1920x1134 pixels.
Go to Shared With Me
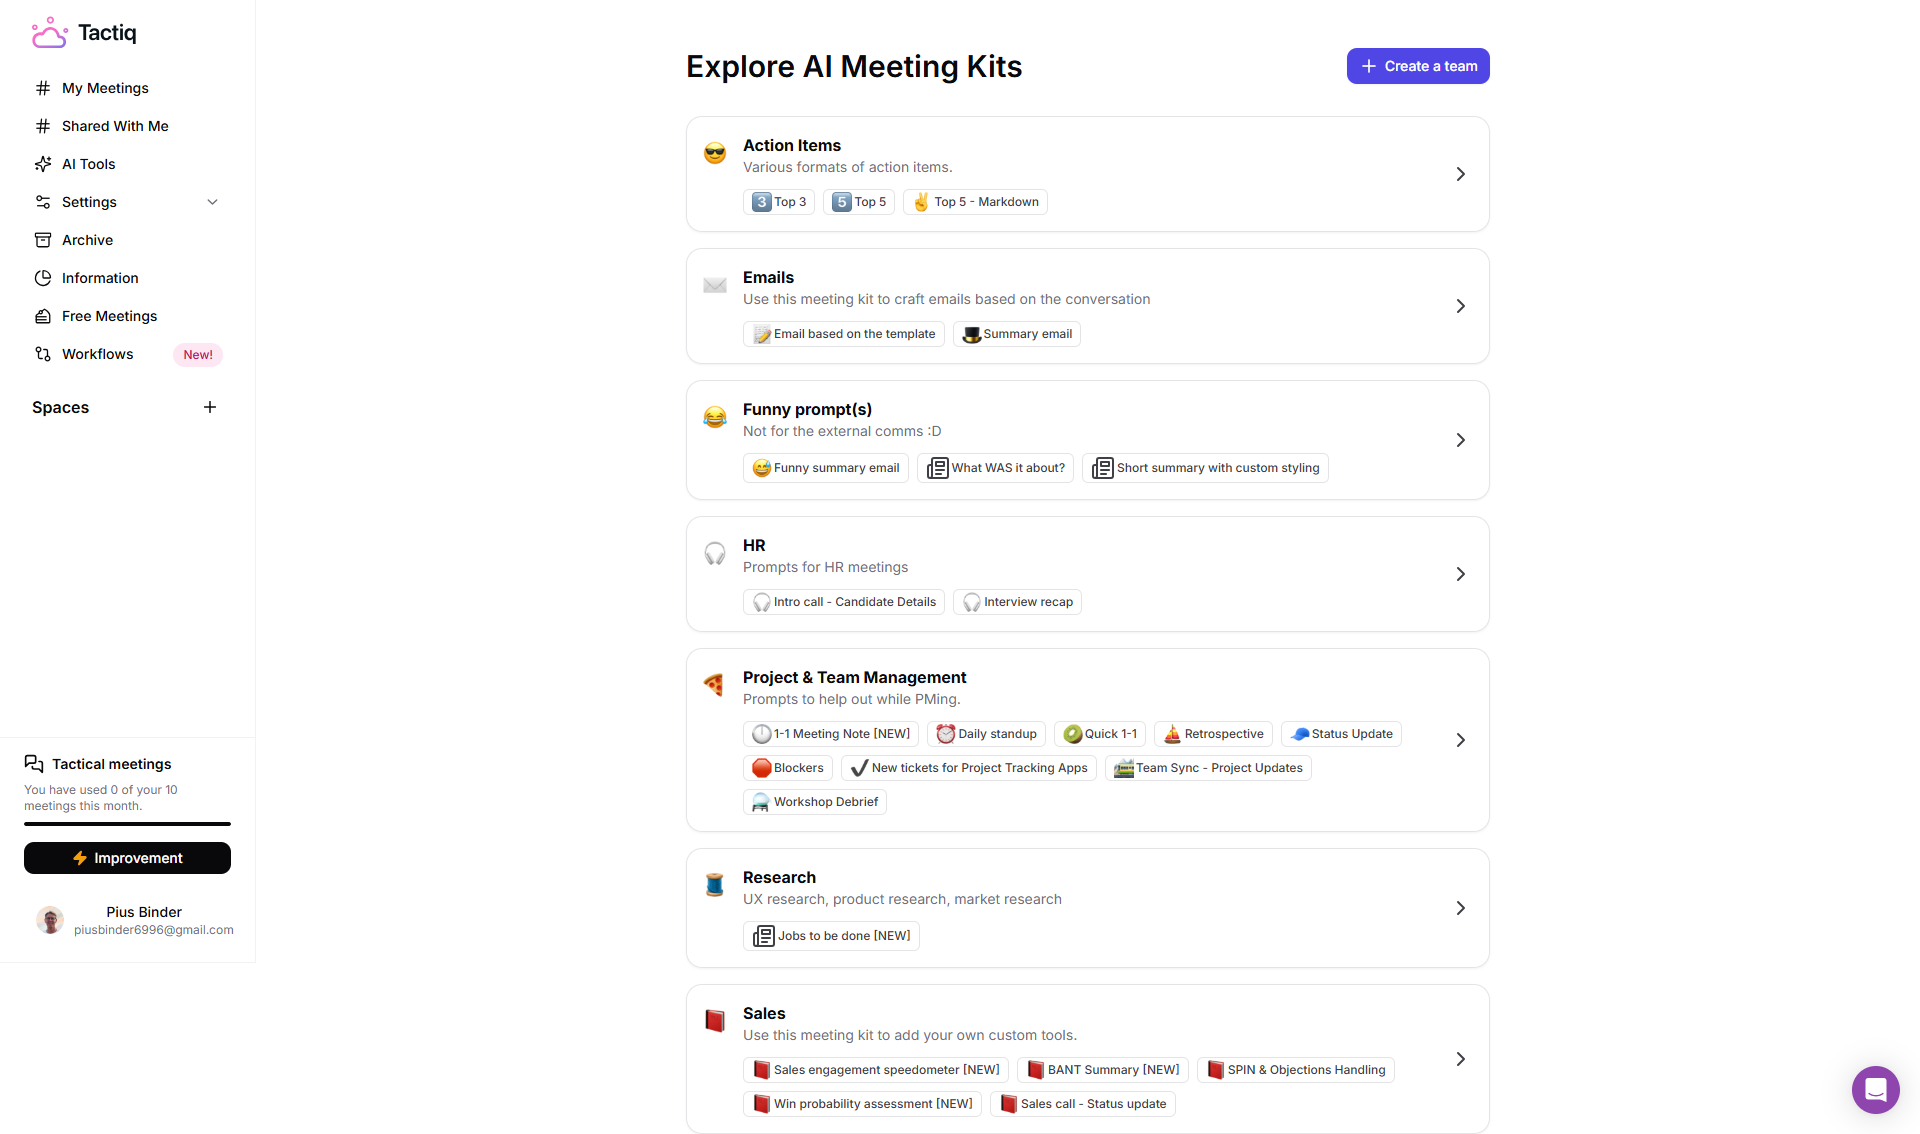(x=115, y=126)
